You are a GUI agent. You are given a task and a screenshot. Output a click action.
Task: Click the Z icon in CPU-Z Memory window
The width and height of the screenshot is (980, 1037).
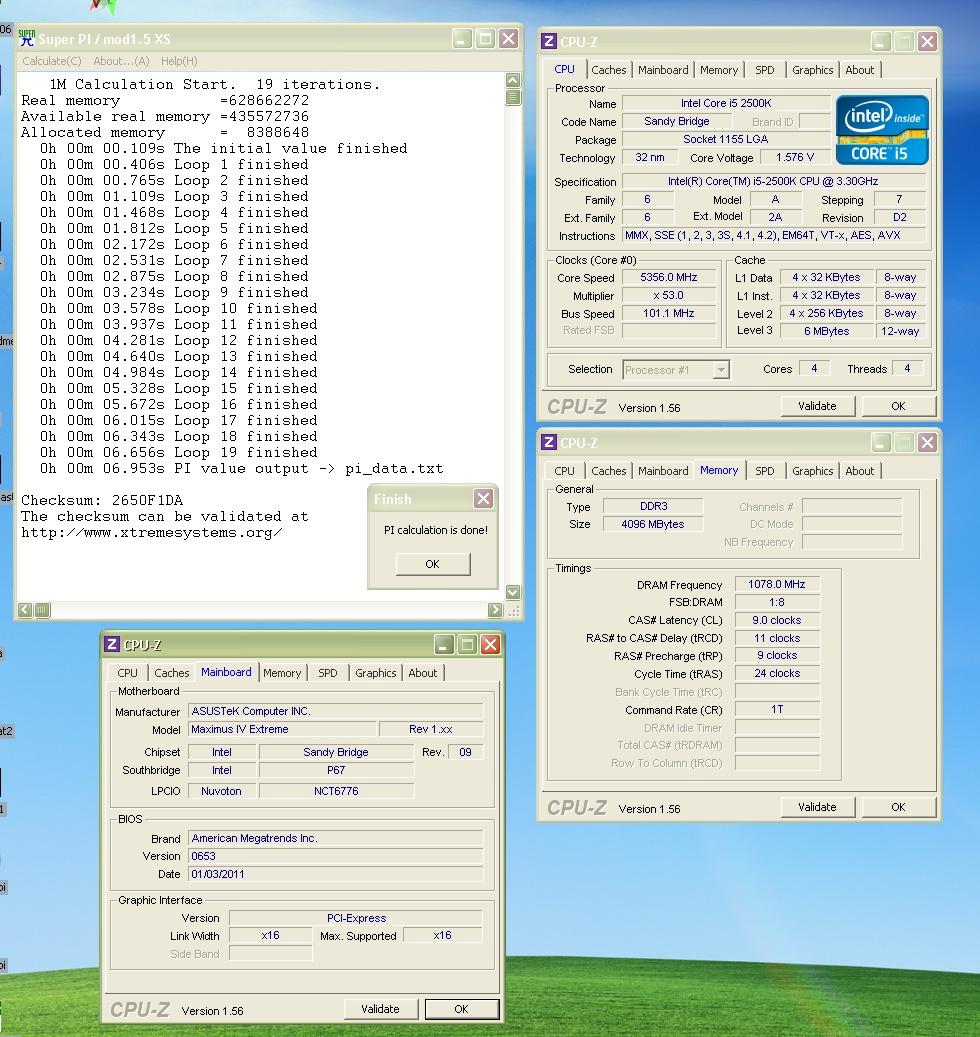[548, 442]
